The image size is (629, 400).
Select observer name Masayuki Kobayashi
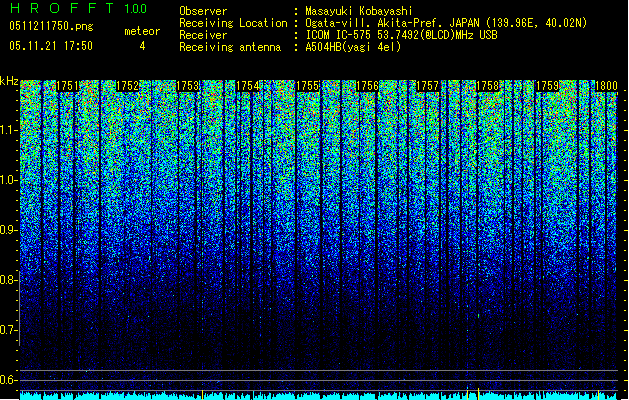click(359, 11)
